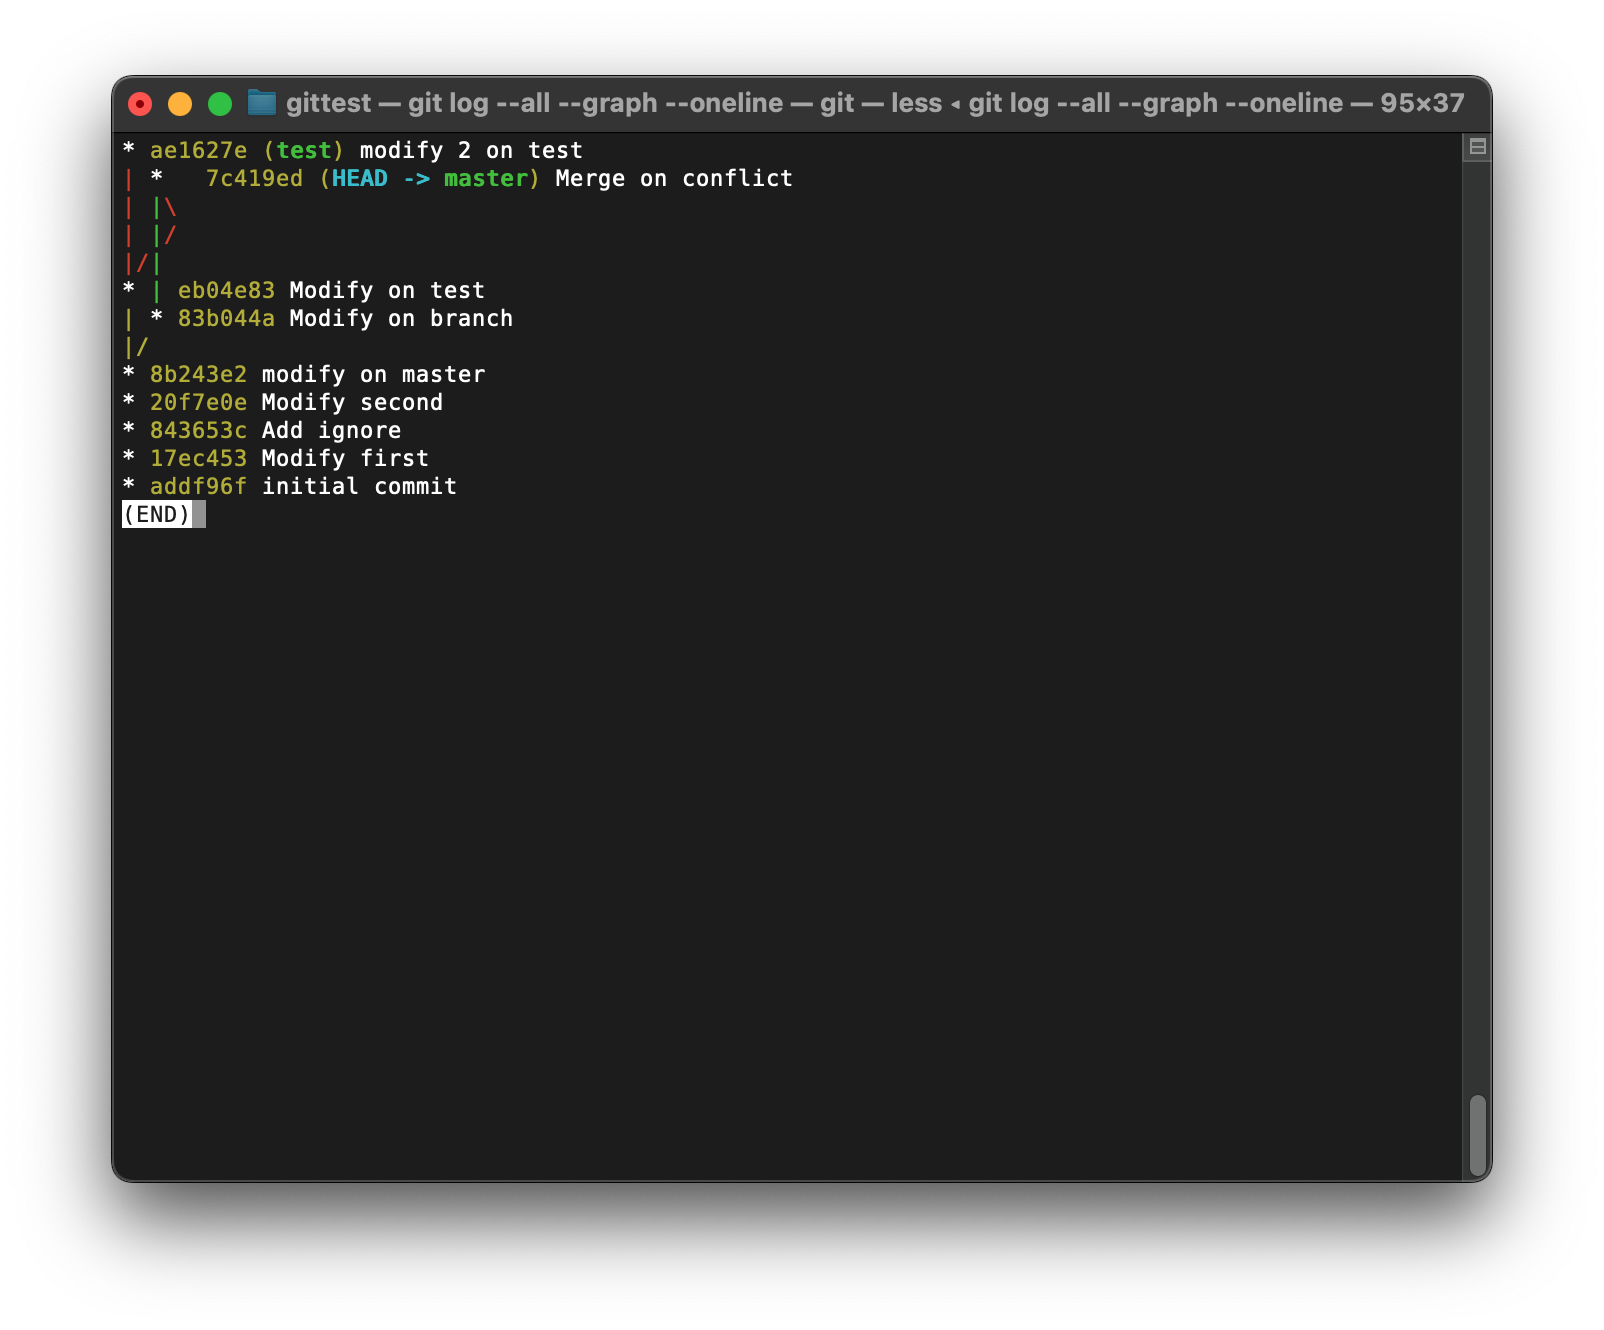Click commit hash 17ec453
The height and width of the screenshot is (1330, 1604).
(x=198, y=458)
